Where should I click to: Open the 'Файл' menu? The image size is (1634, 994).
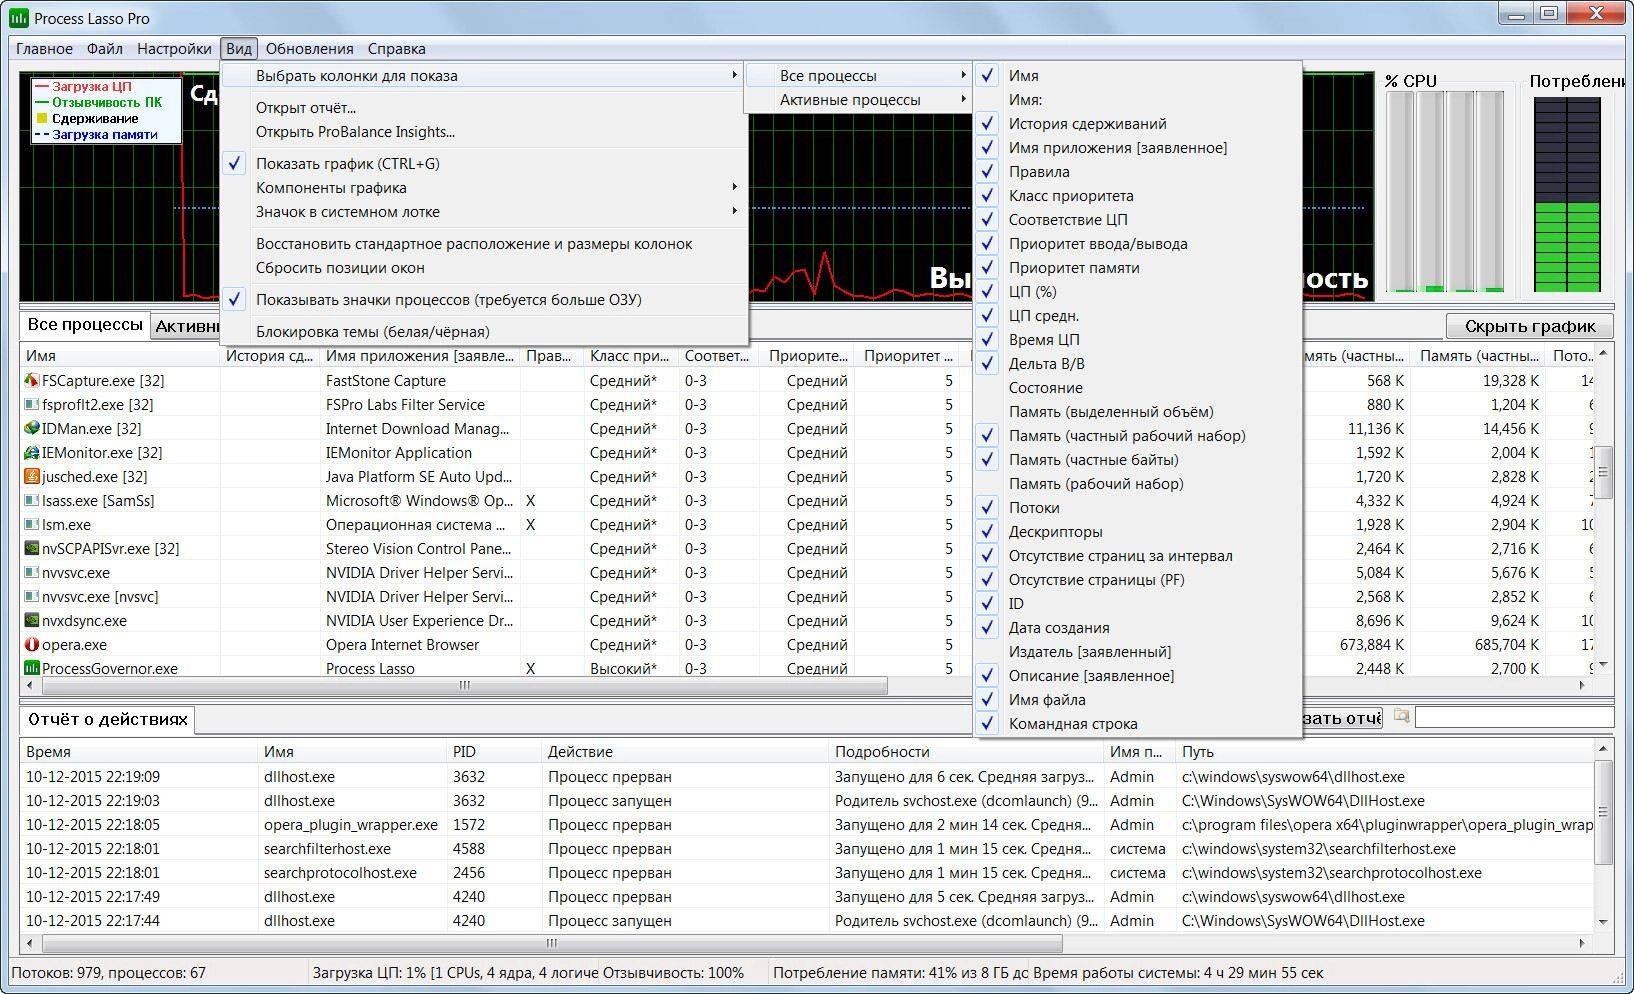(105, 48)
